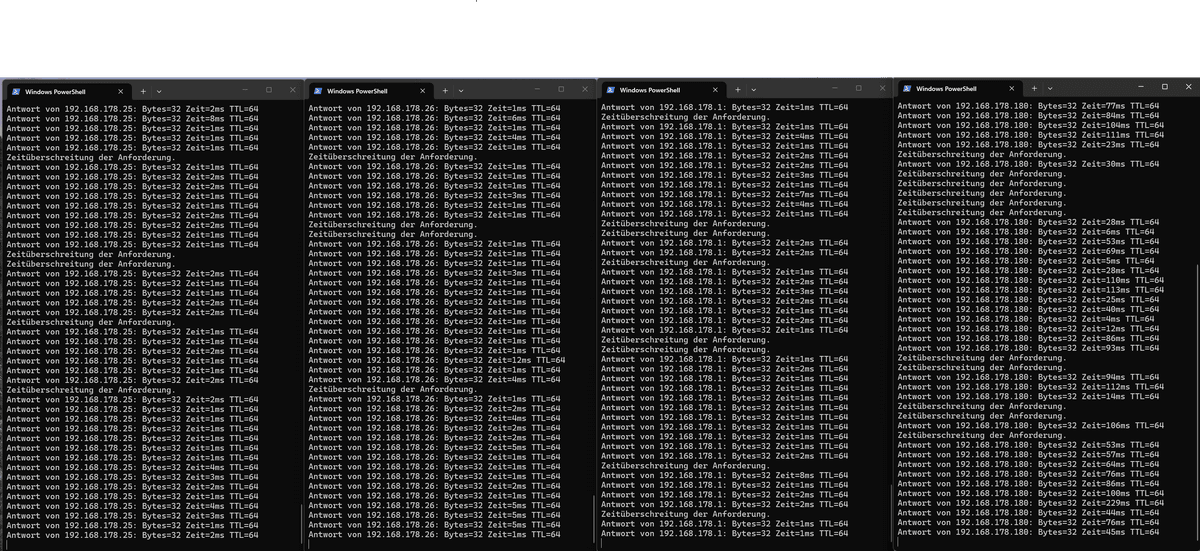Image resolution: width=1200 pixels, height=551 pixels.
Task: Close the tab in the 192.168.178.1 window
Action: point(715,90)
